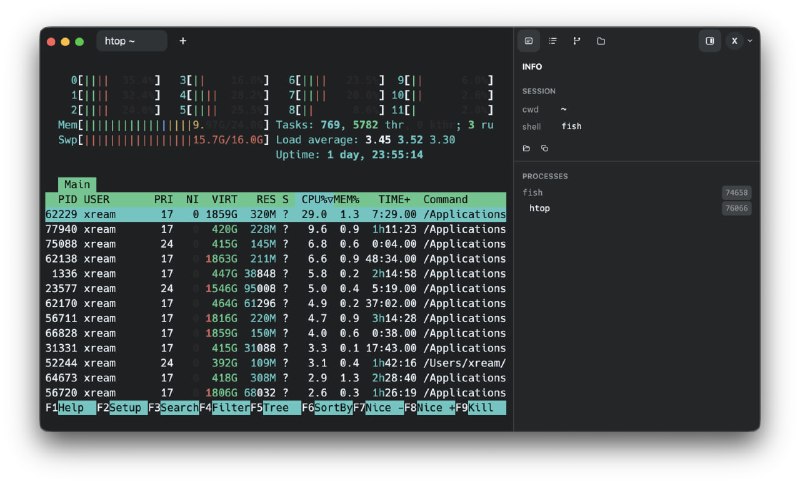800x484 pixels.
Task: Select process row with PID 62229
Action: (276, 214)
